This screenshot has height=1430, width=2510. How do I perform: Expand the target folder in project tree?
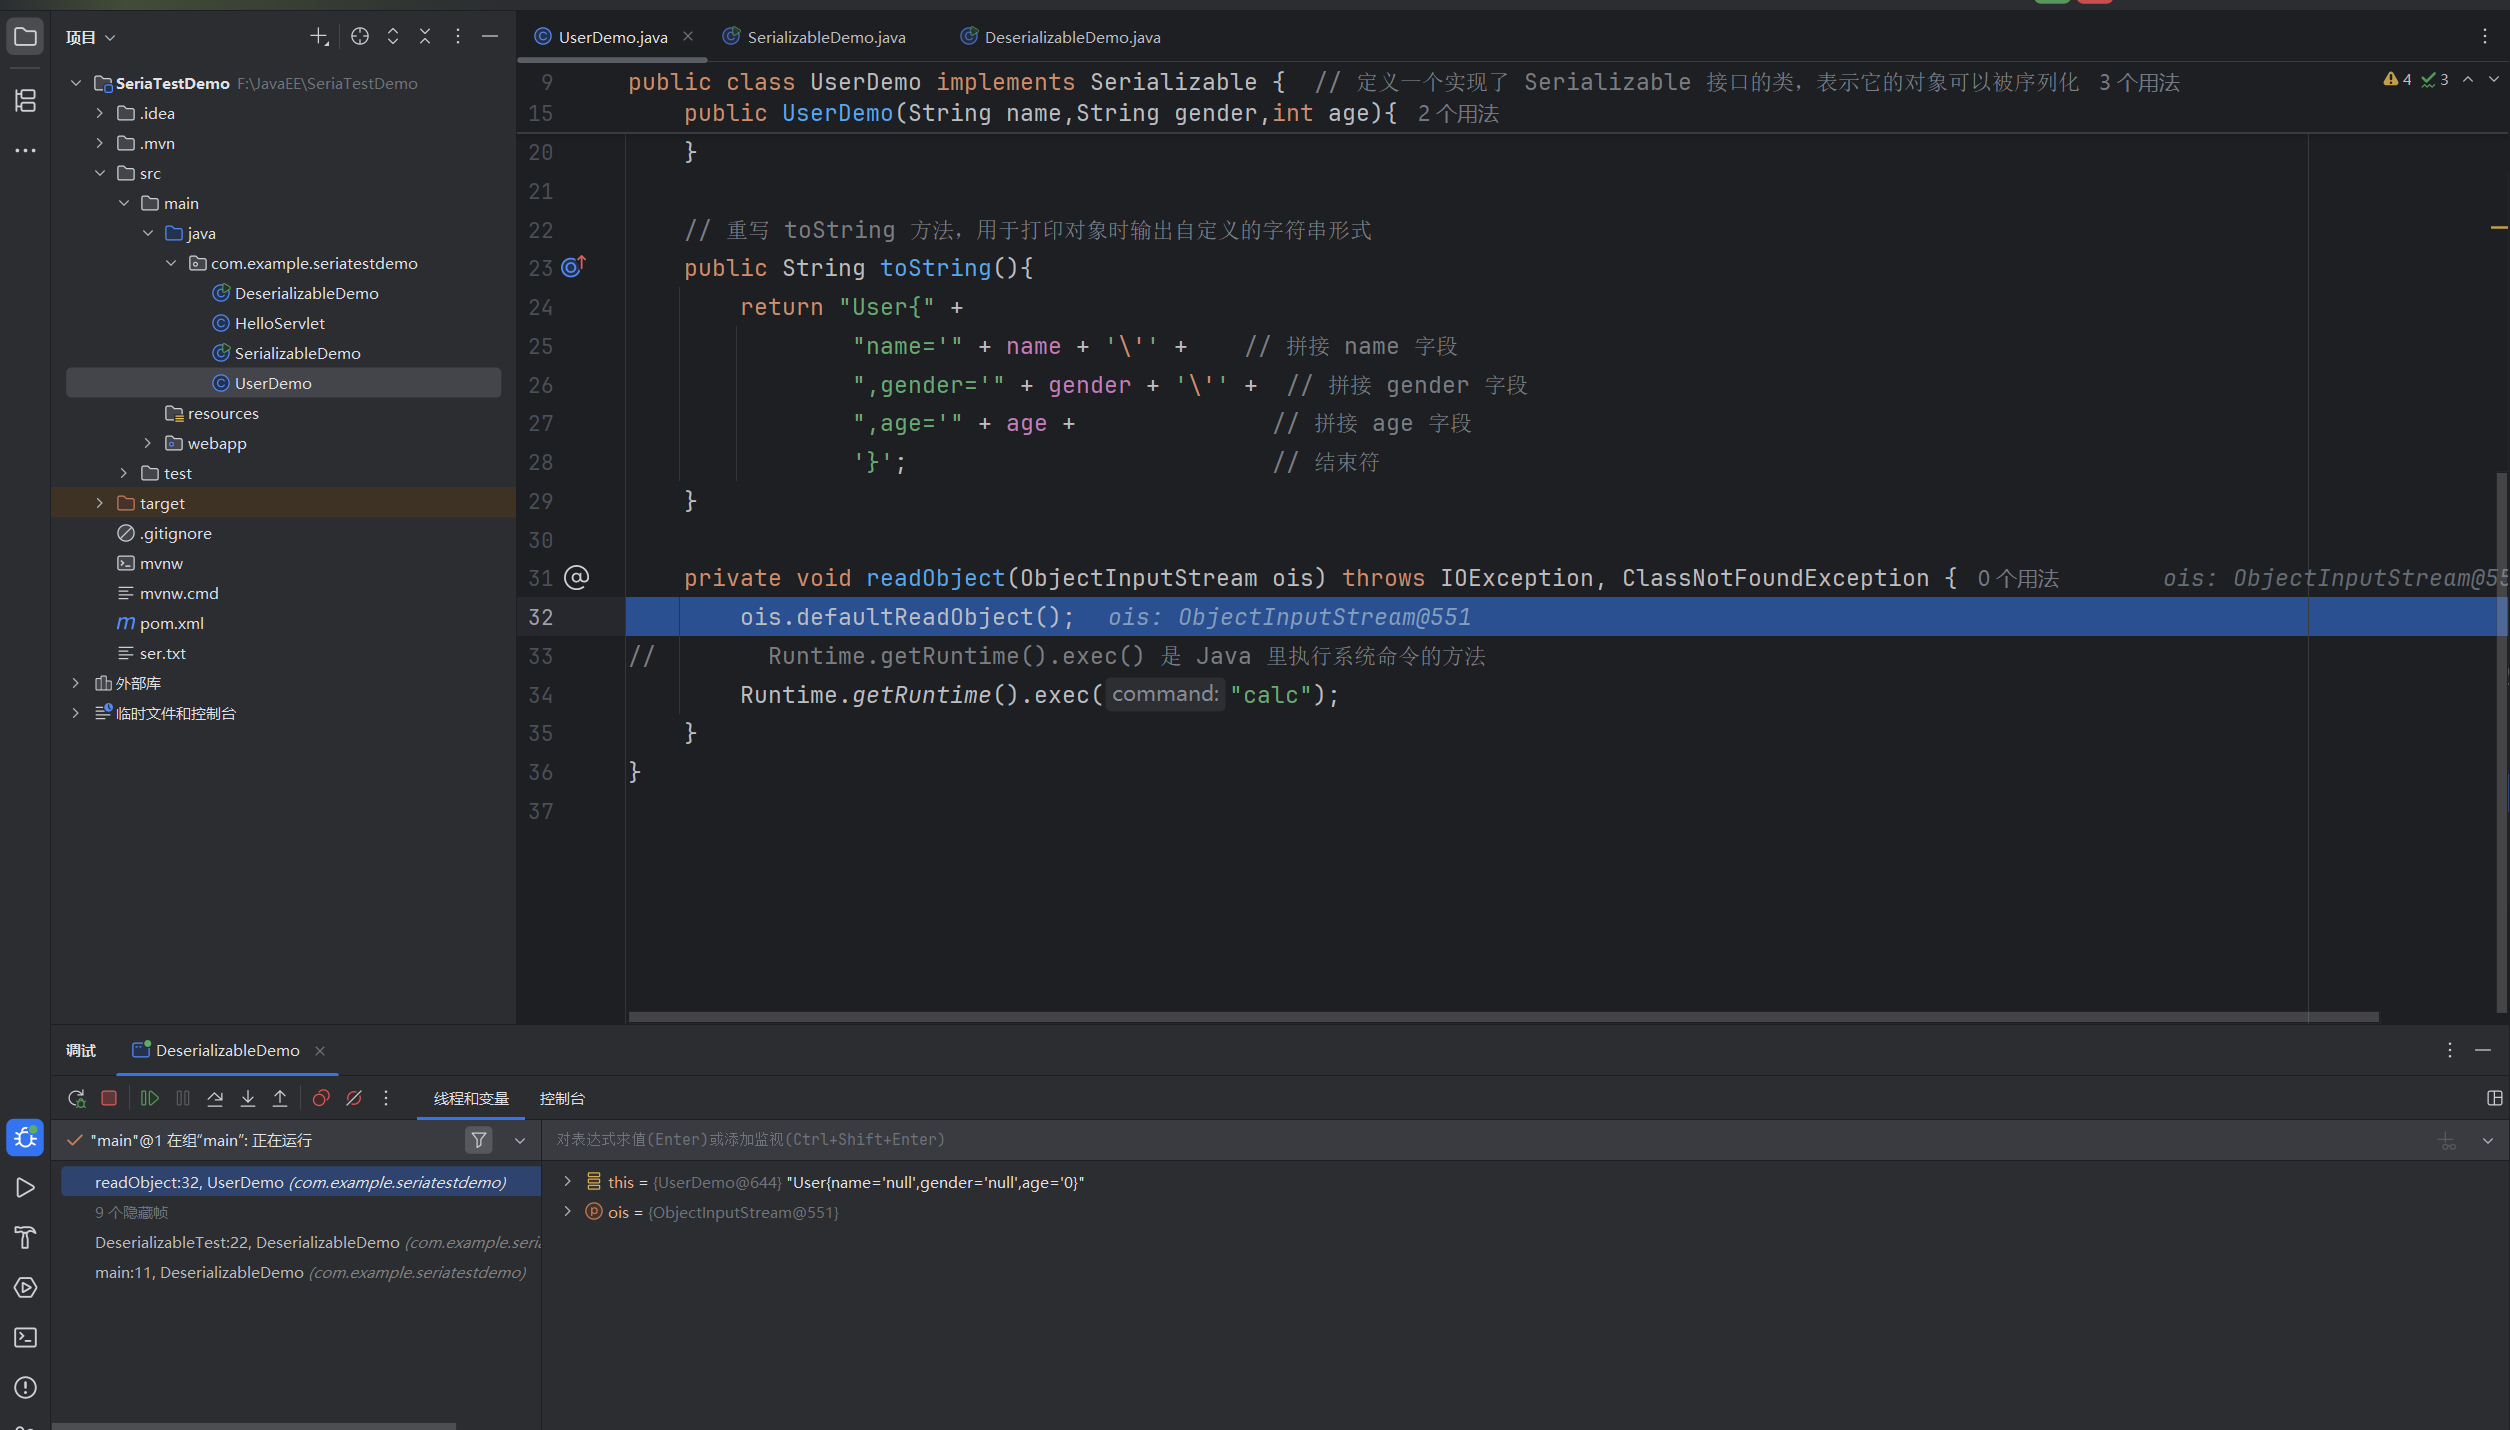click(99, 503)
